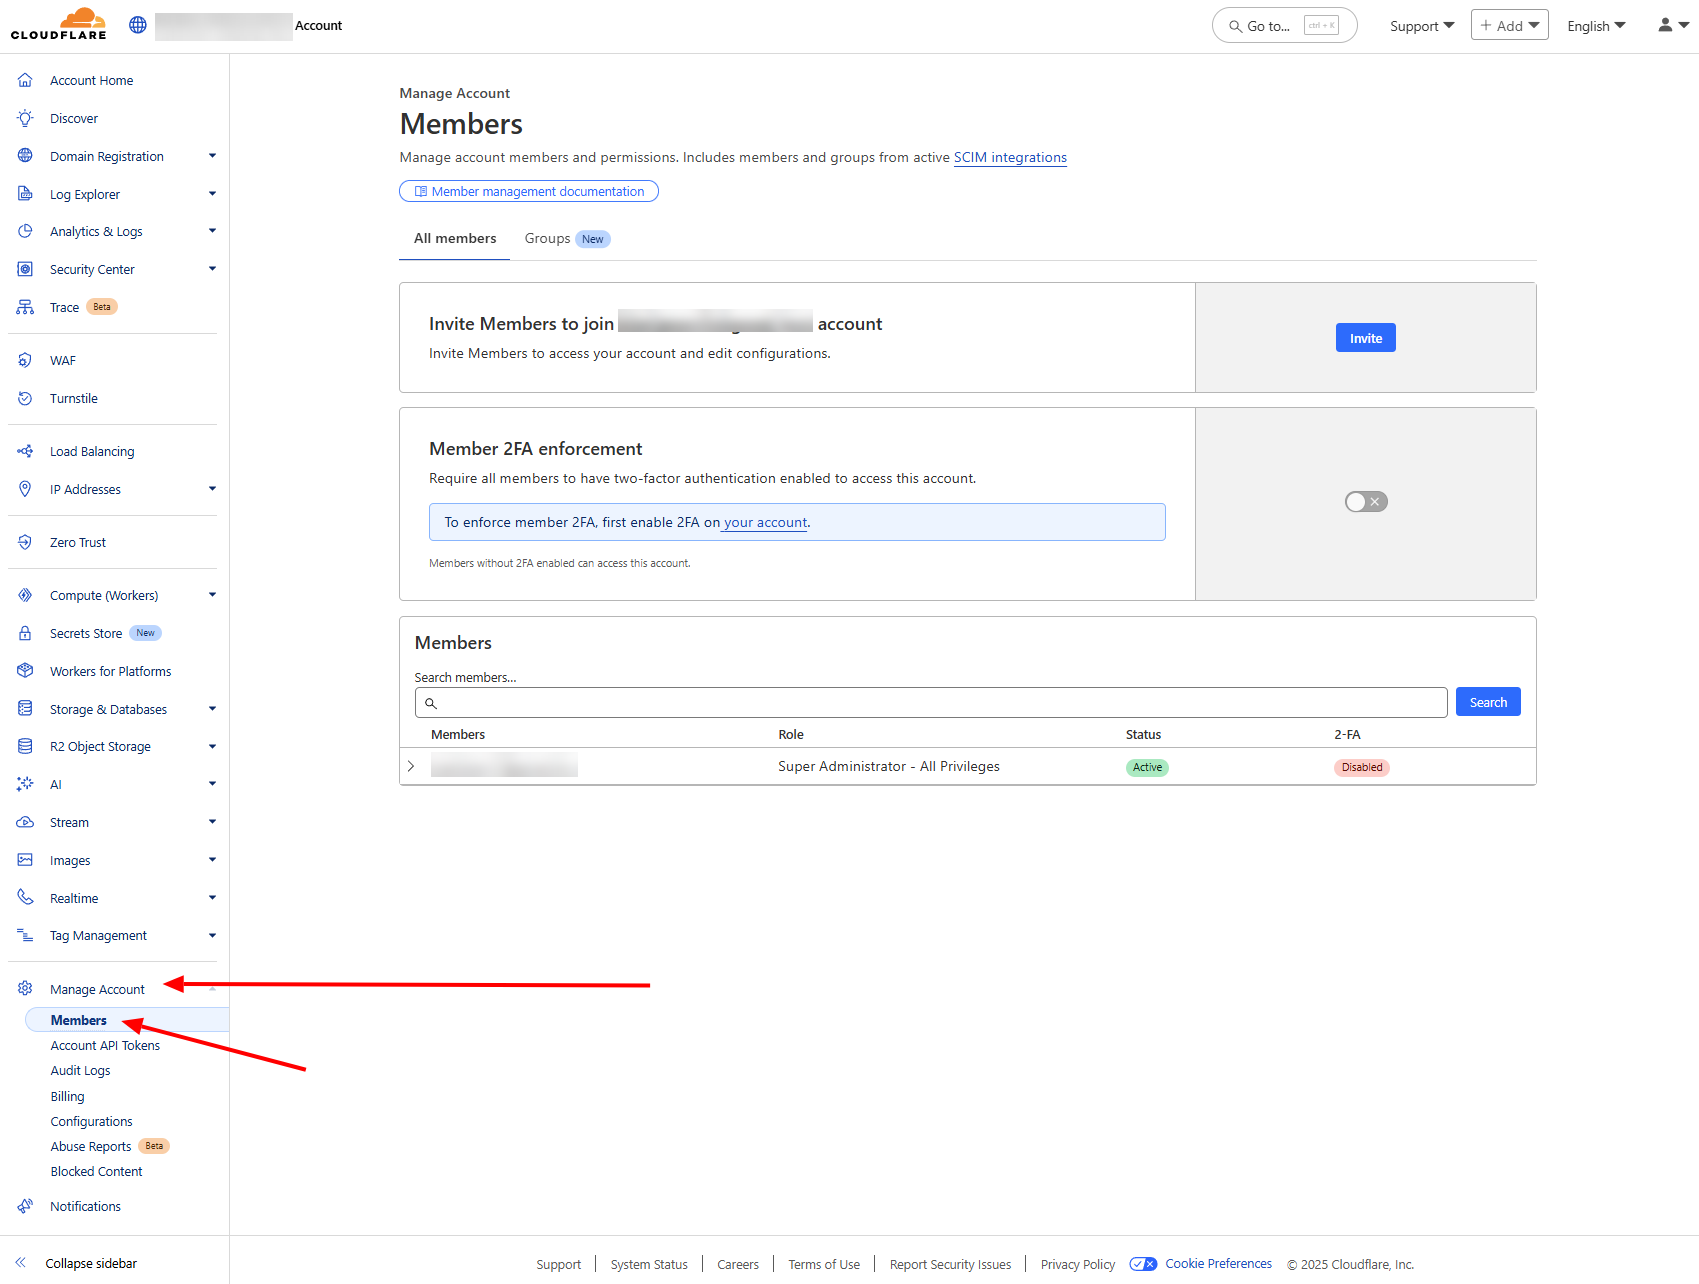The width and height of the screenshot is (1699, 1284).
Task: Open the SCIM integrations link
Action: (1010, 157)
